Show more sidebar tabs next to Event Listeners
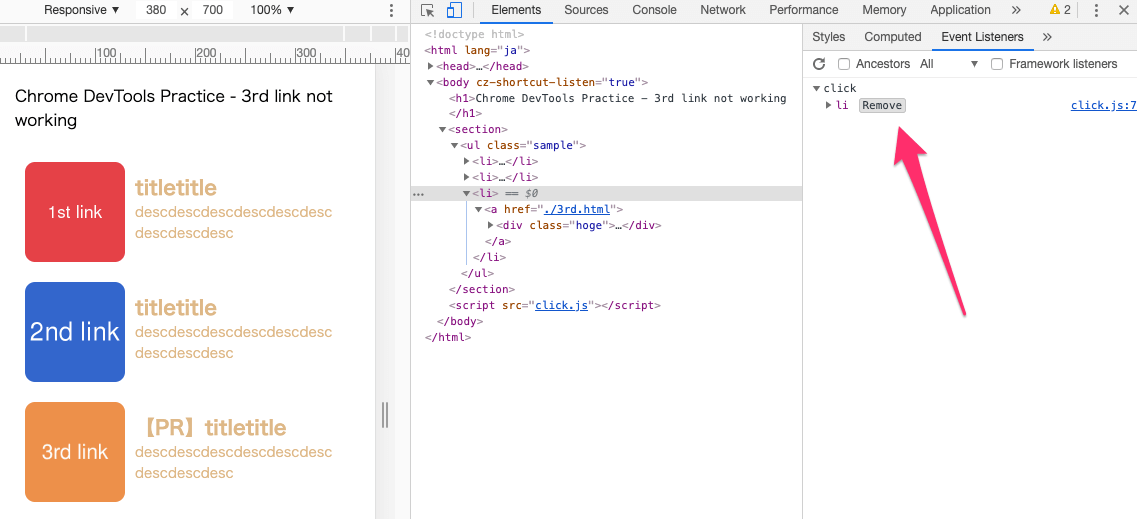 [1047, 37]
